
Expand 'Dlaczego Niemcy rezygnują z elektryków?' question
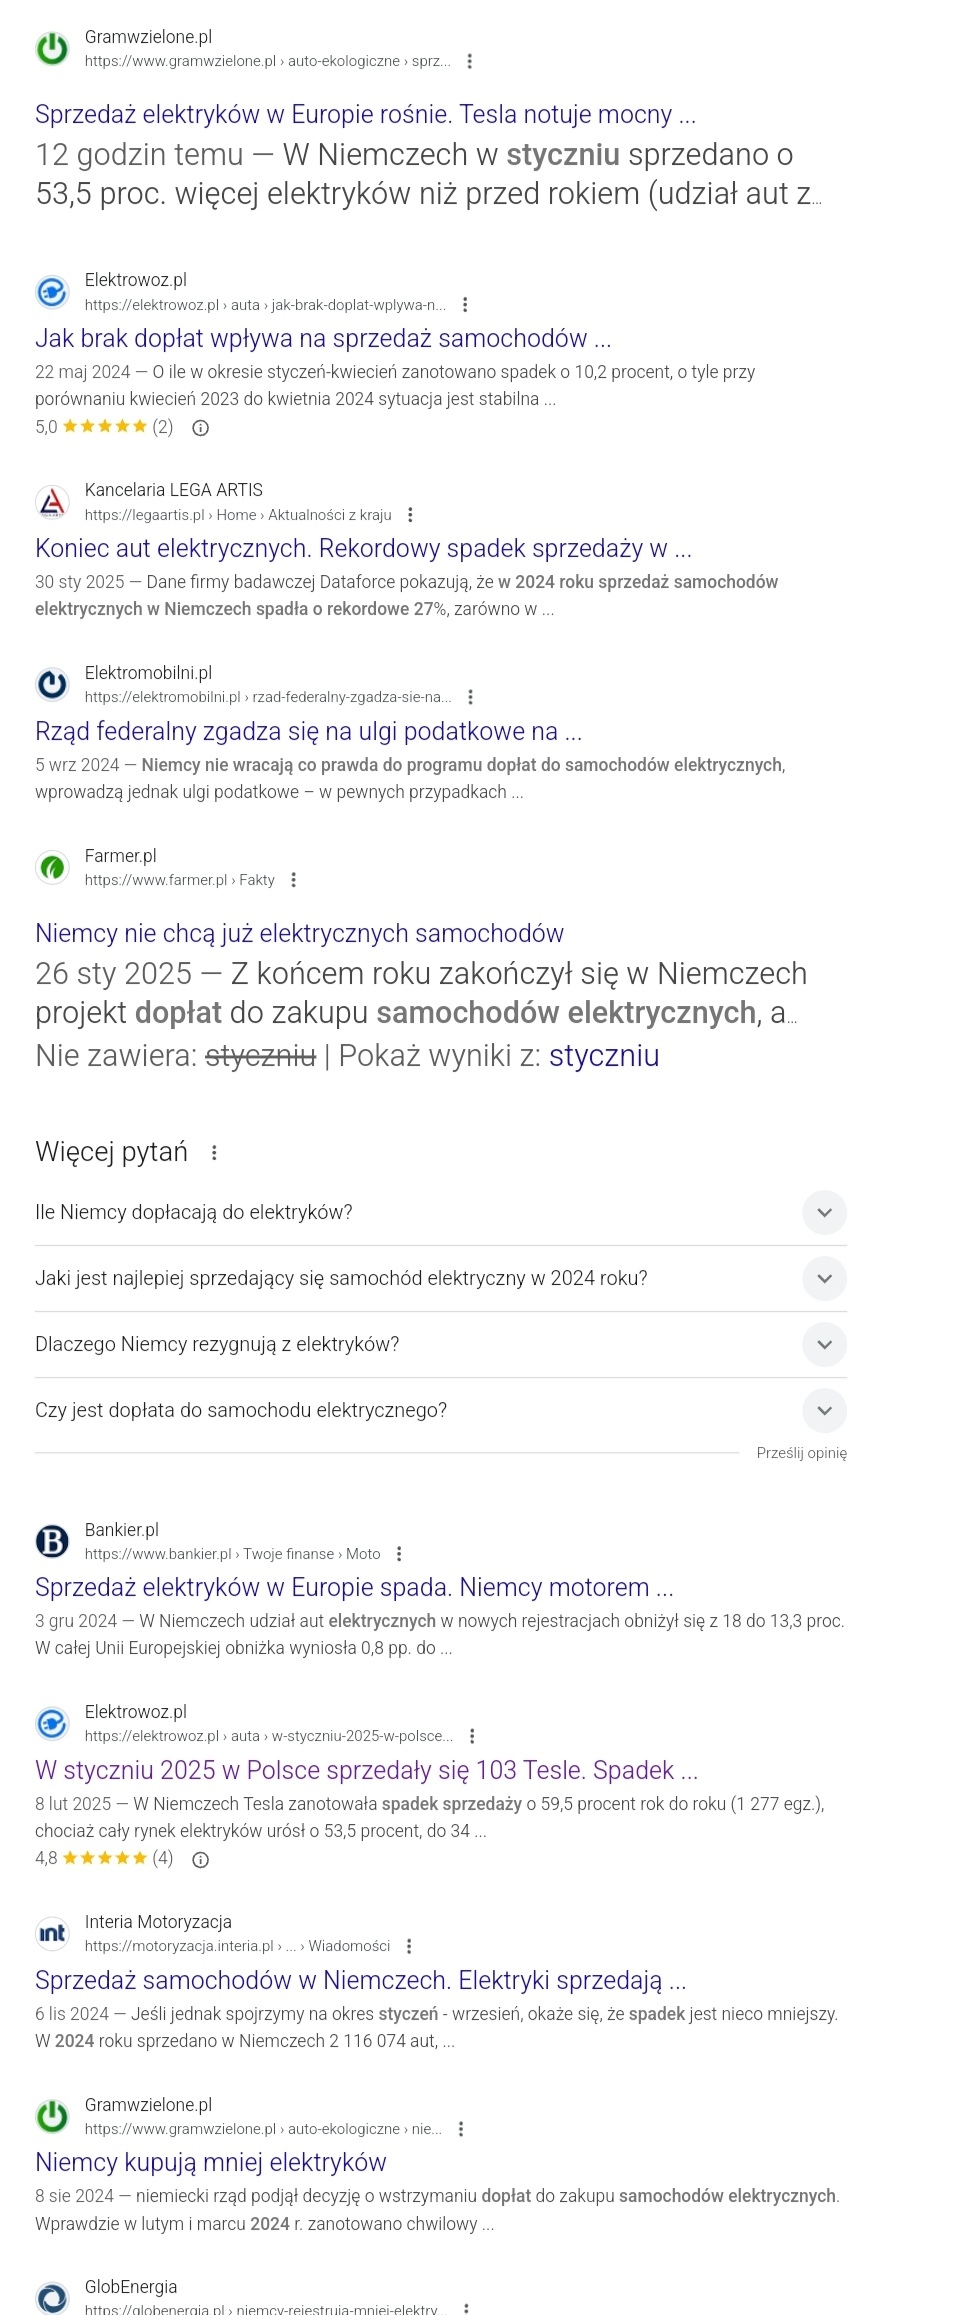tap(824, 1345)
